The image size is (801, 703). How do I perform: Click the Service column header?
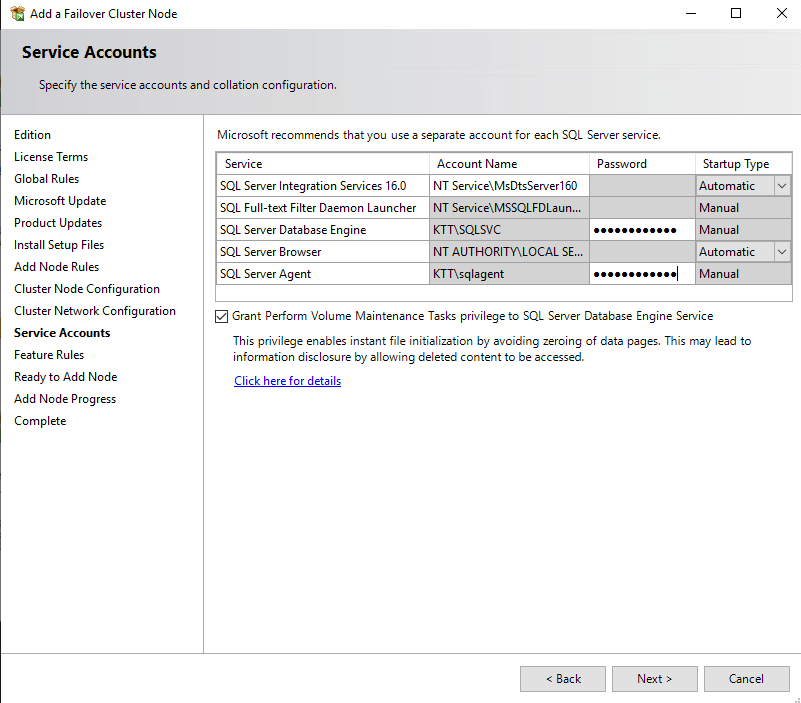323,164
